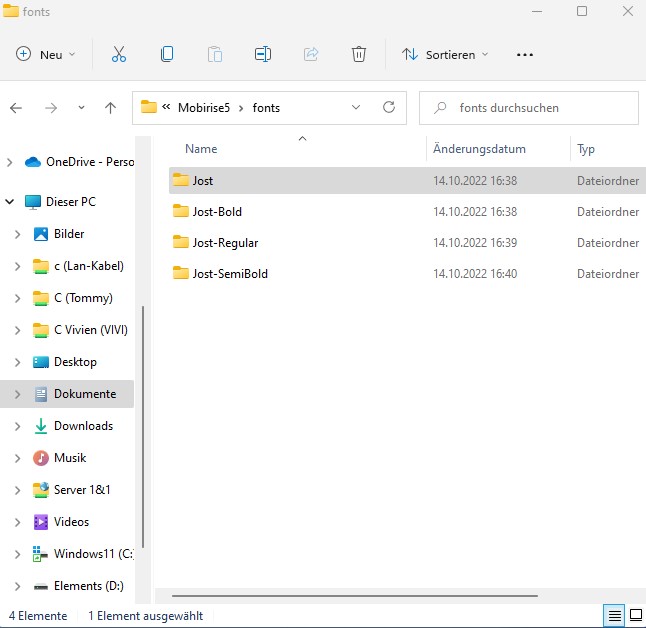Collapse the Dieser PC tree node
Screen dimensions: 646x628
point(11,202)
